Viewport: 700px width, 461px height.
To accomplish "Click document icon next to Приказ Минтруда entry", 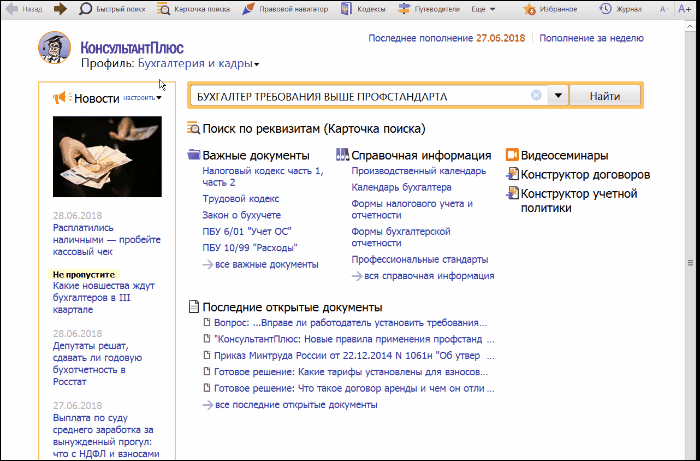I will (206, 355).
